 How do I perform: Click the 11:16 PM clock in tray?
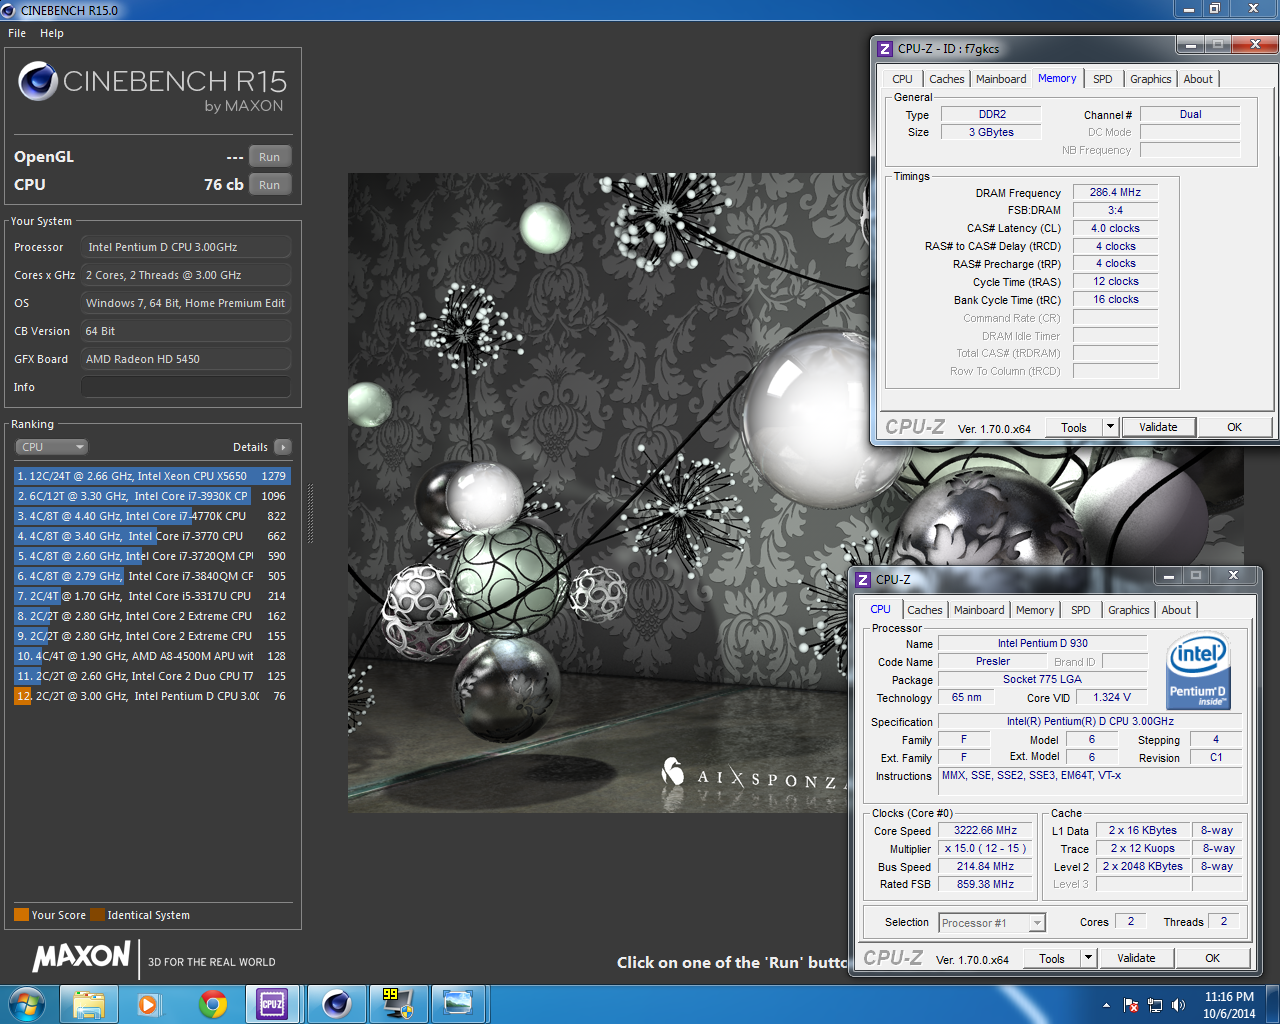[x=1229, y=997]
